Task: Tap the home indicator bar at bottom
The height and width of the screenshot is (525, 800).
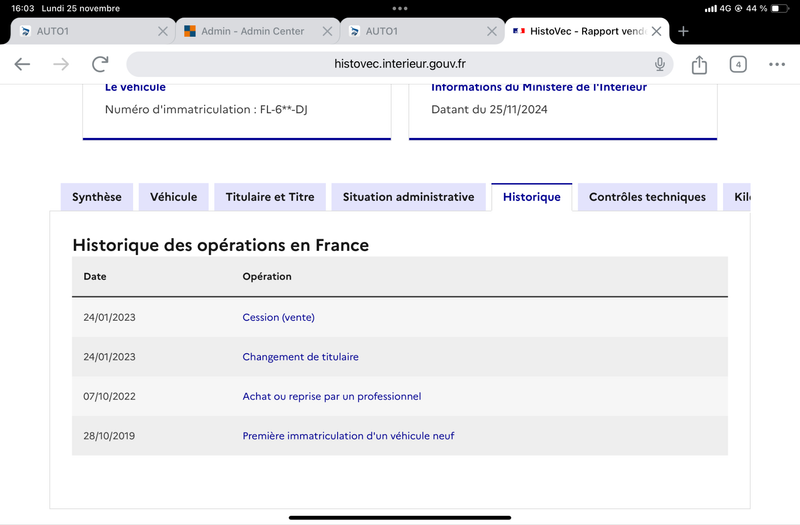Action: coord(400,517)
